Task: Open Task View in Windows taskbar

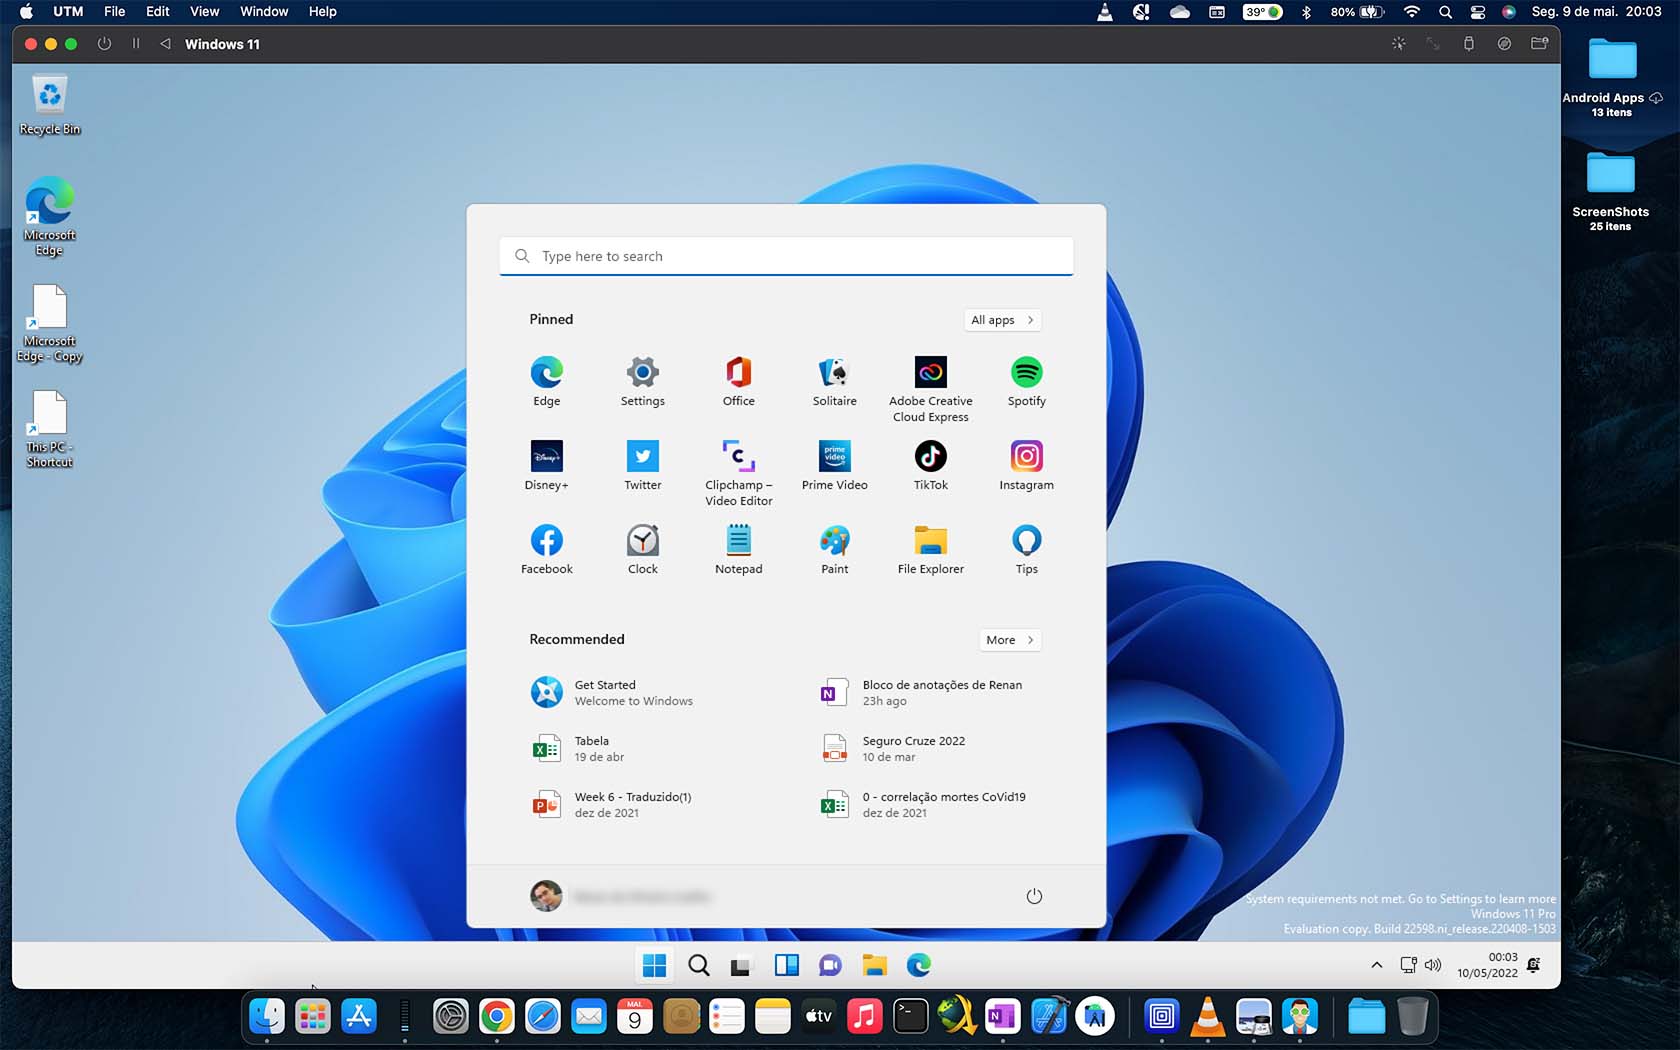Action: pos(741,966)
